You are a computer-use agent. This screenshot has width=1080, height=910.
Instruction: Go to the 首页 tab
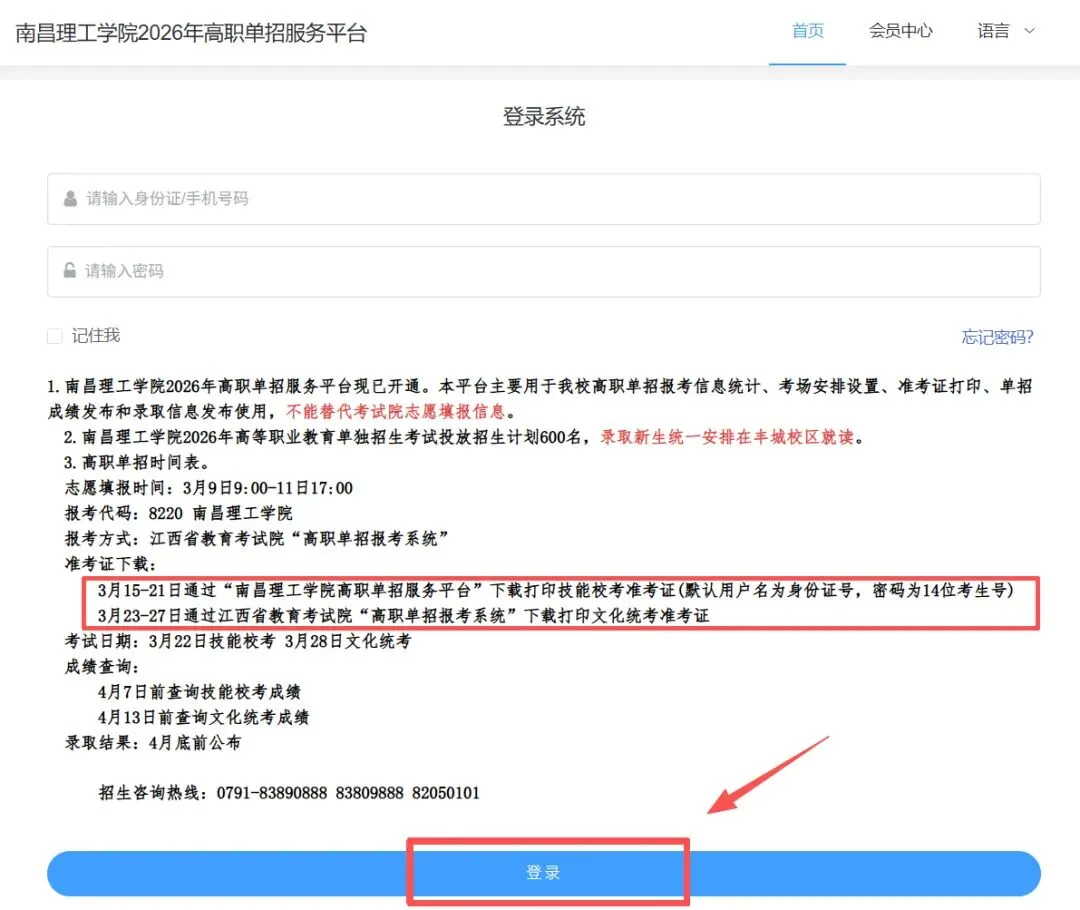807,31
